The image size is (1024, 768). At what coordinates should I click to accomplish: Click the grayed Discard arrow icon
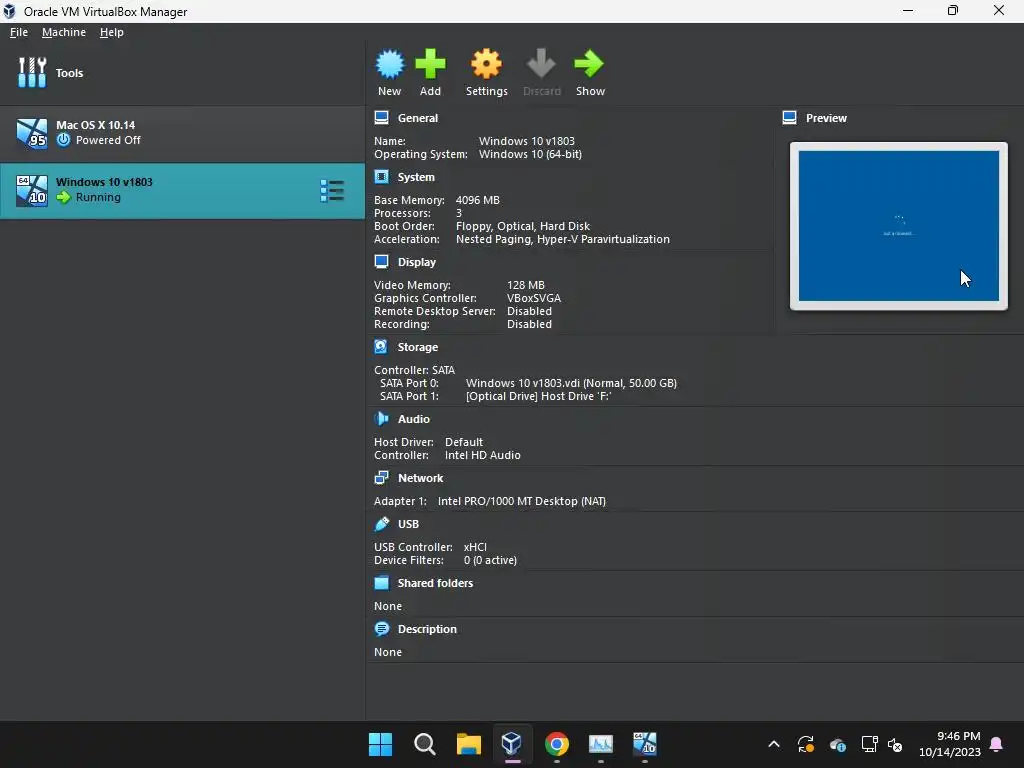[541, 64]
